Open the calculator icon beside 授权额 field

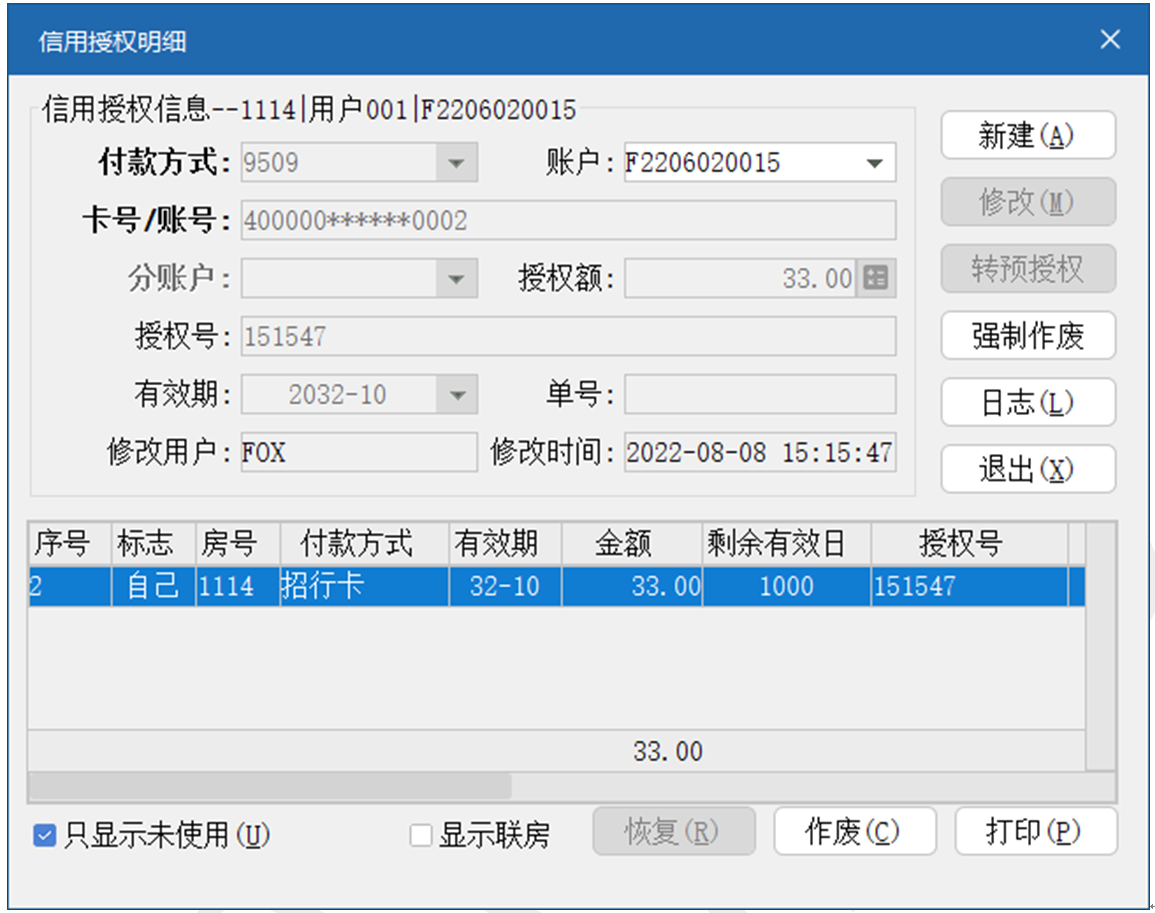tap(876, 279)
